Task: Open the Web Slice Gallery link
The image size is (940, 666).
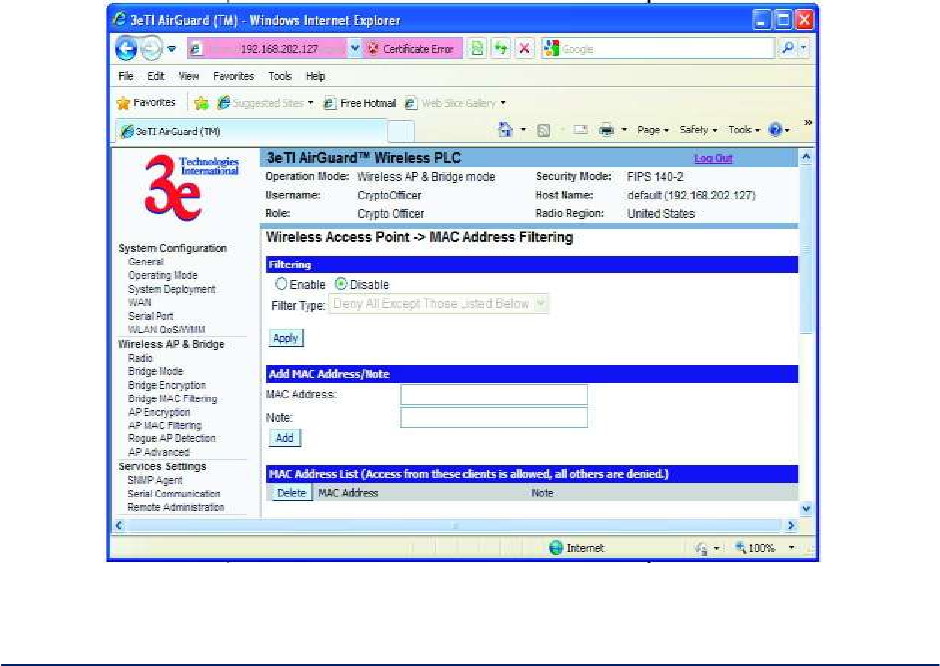Action: [456, 103]
